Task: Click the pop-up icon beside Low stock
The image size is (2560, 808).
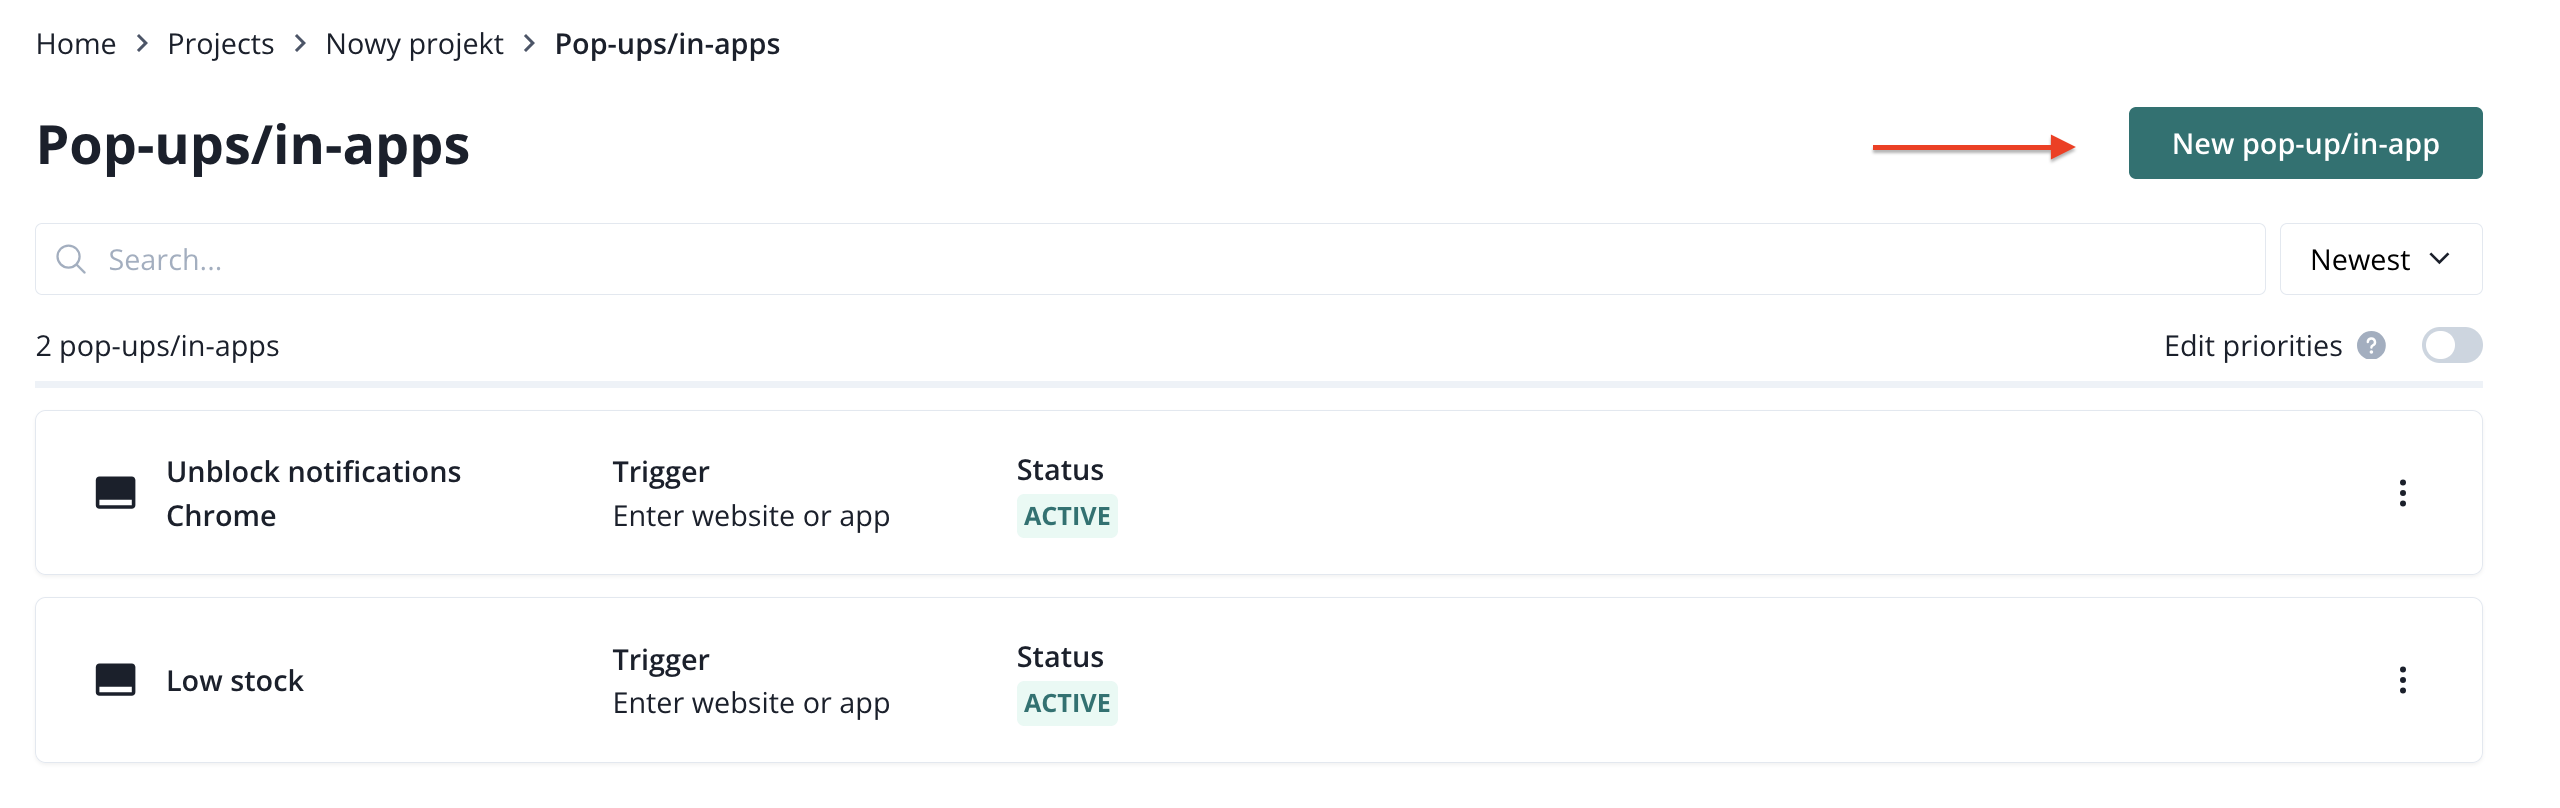Action: [x=115, y=680]
